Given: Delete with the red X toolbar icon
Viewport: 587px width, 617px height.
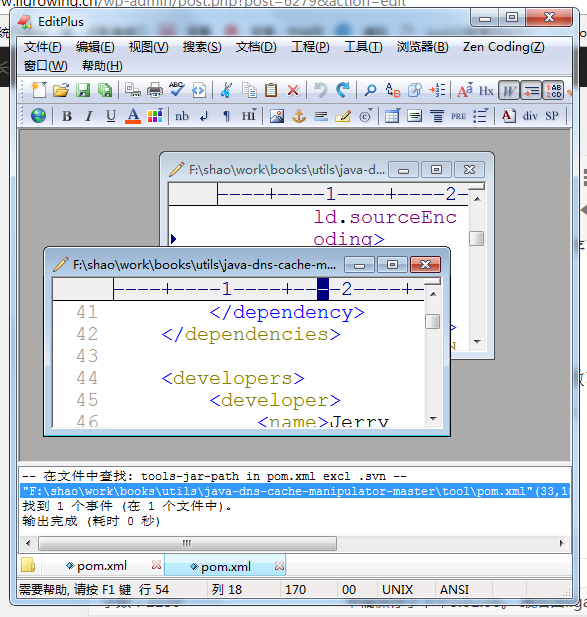Looking at the screenshot, I should tap(293, 91).
